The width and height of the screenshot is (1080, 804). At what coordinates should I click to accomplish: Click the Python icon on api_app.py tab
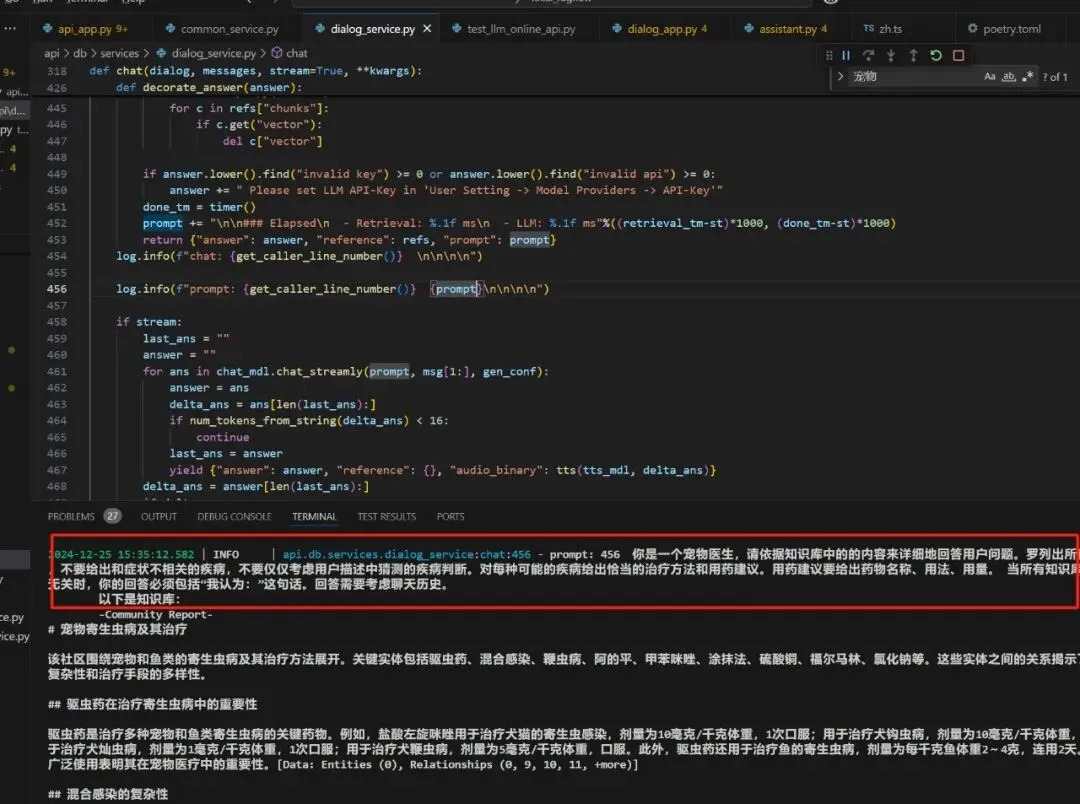[48, 28]
